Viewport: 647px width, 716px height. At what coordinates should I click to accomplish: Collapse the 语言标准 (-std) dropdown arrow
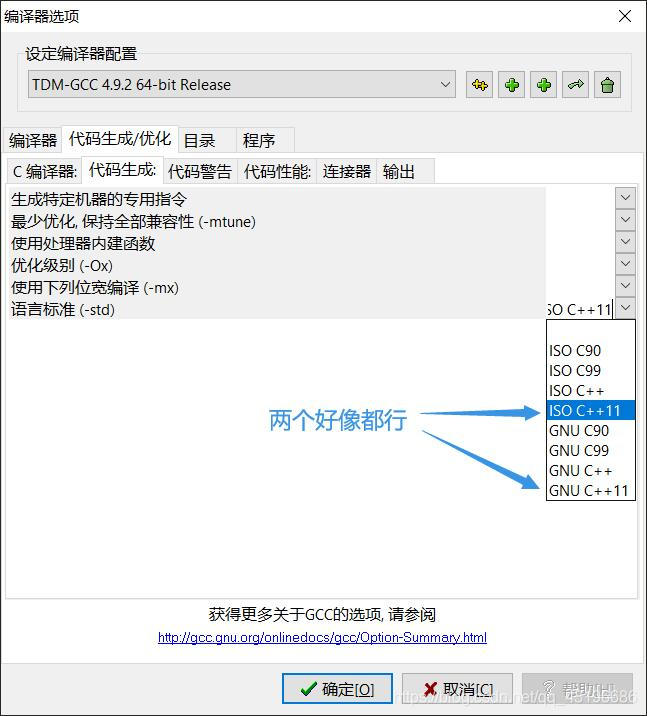pyautogui.click(x=625, y=308)
